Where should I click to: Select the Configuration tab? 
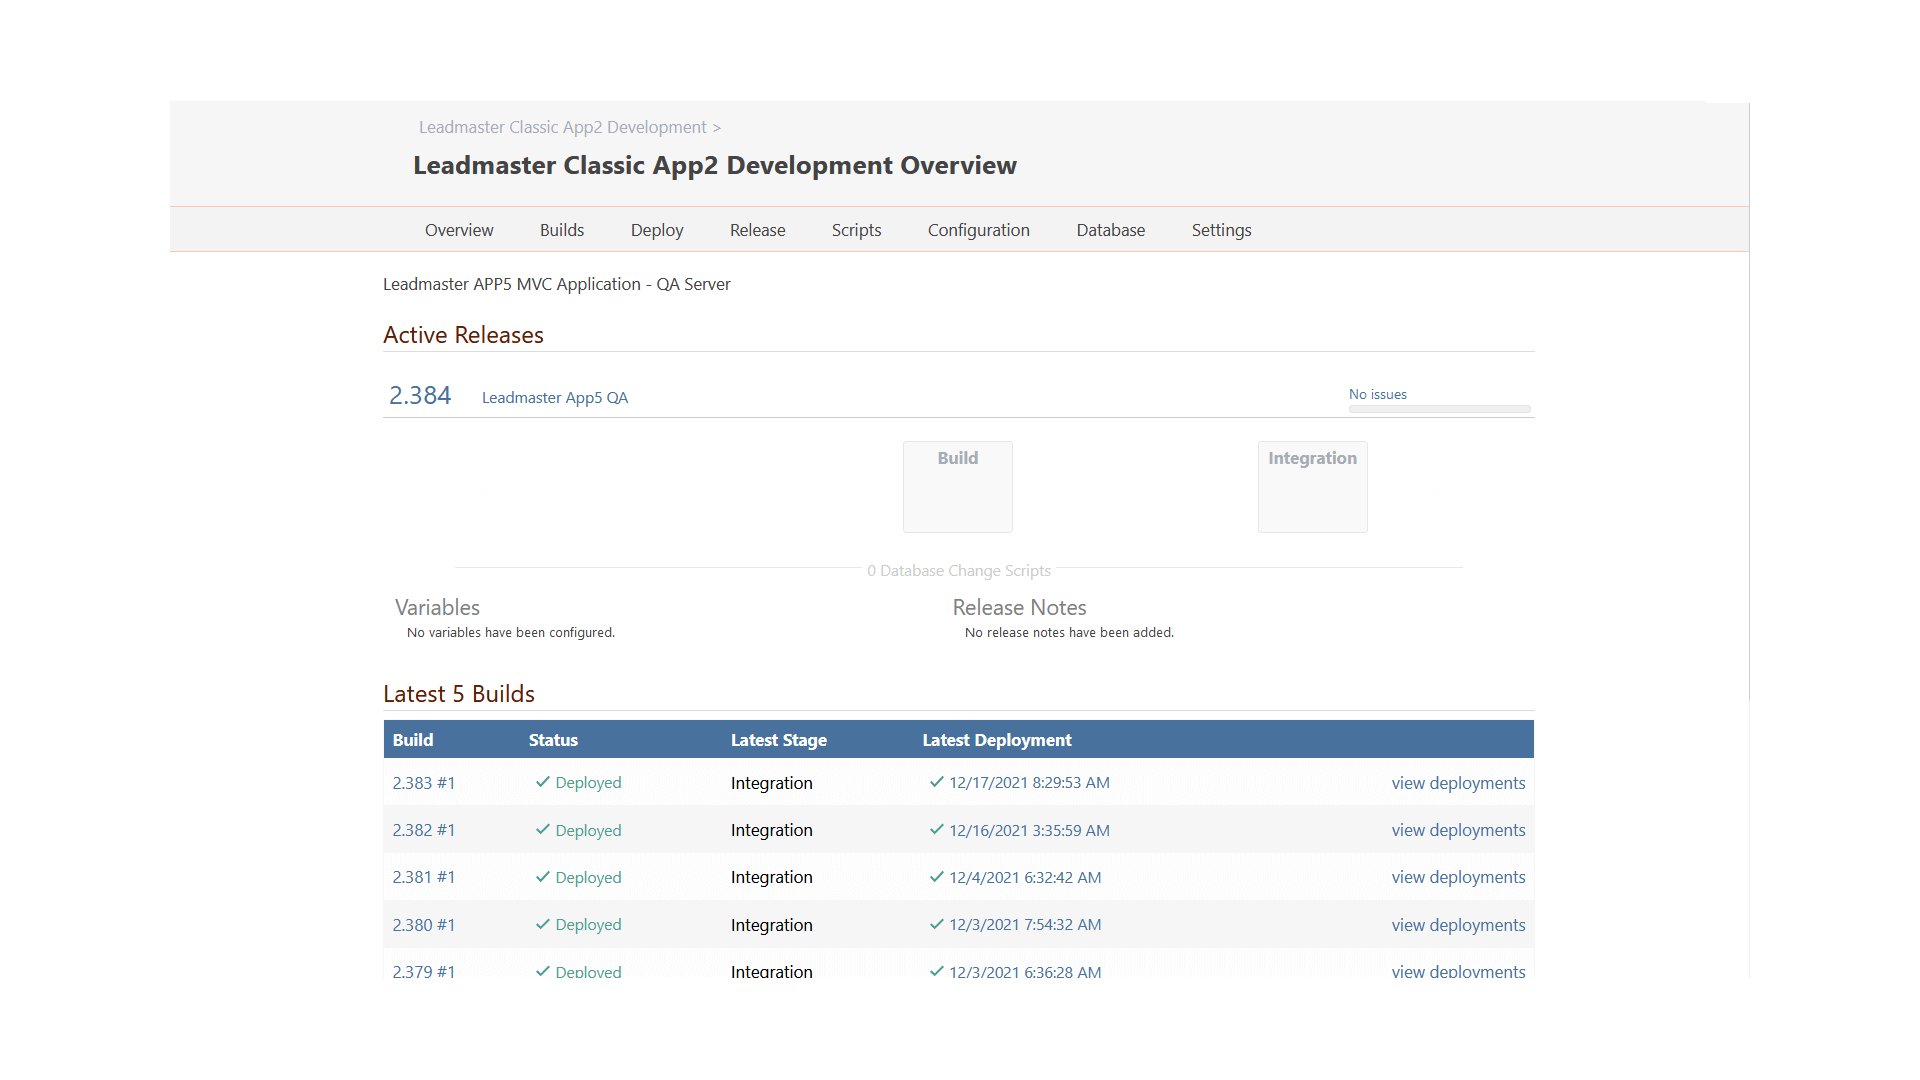[x=979, y=230]
